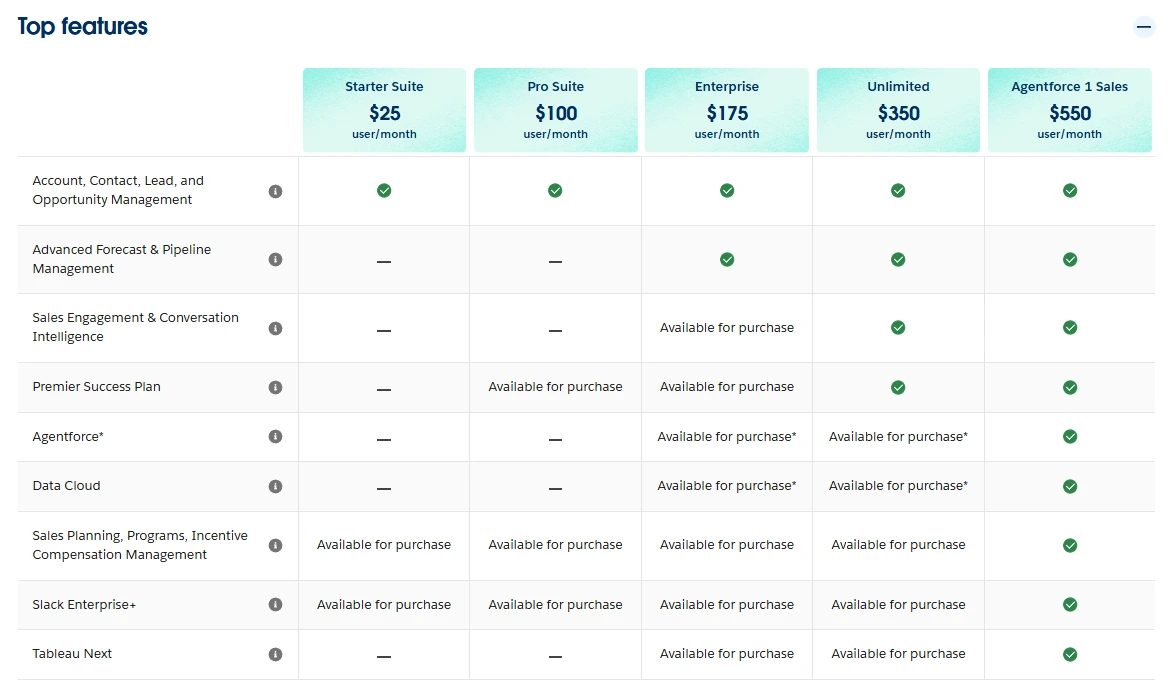
Task: Collapse the Top features section
Action: (x=1143, y=27)
